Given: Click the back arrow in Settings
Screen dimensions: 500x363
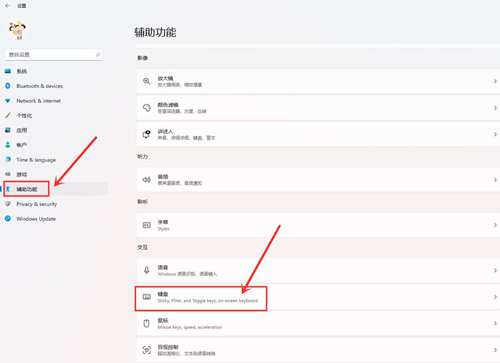Looking at the screenshot, I should click(7, 6).
